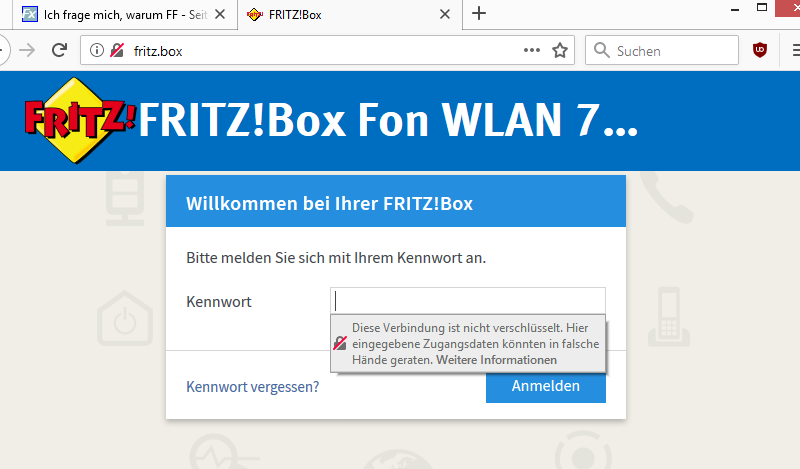Click the Anmelden button
The width and height of the screenshot is (800, 469).
tap(545, 386)
